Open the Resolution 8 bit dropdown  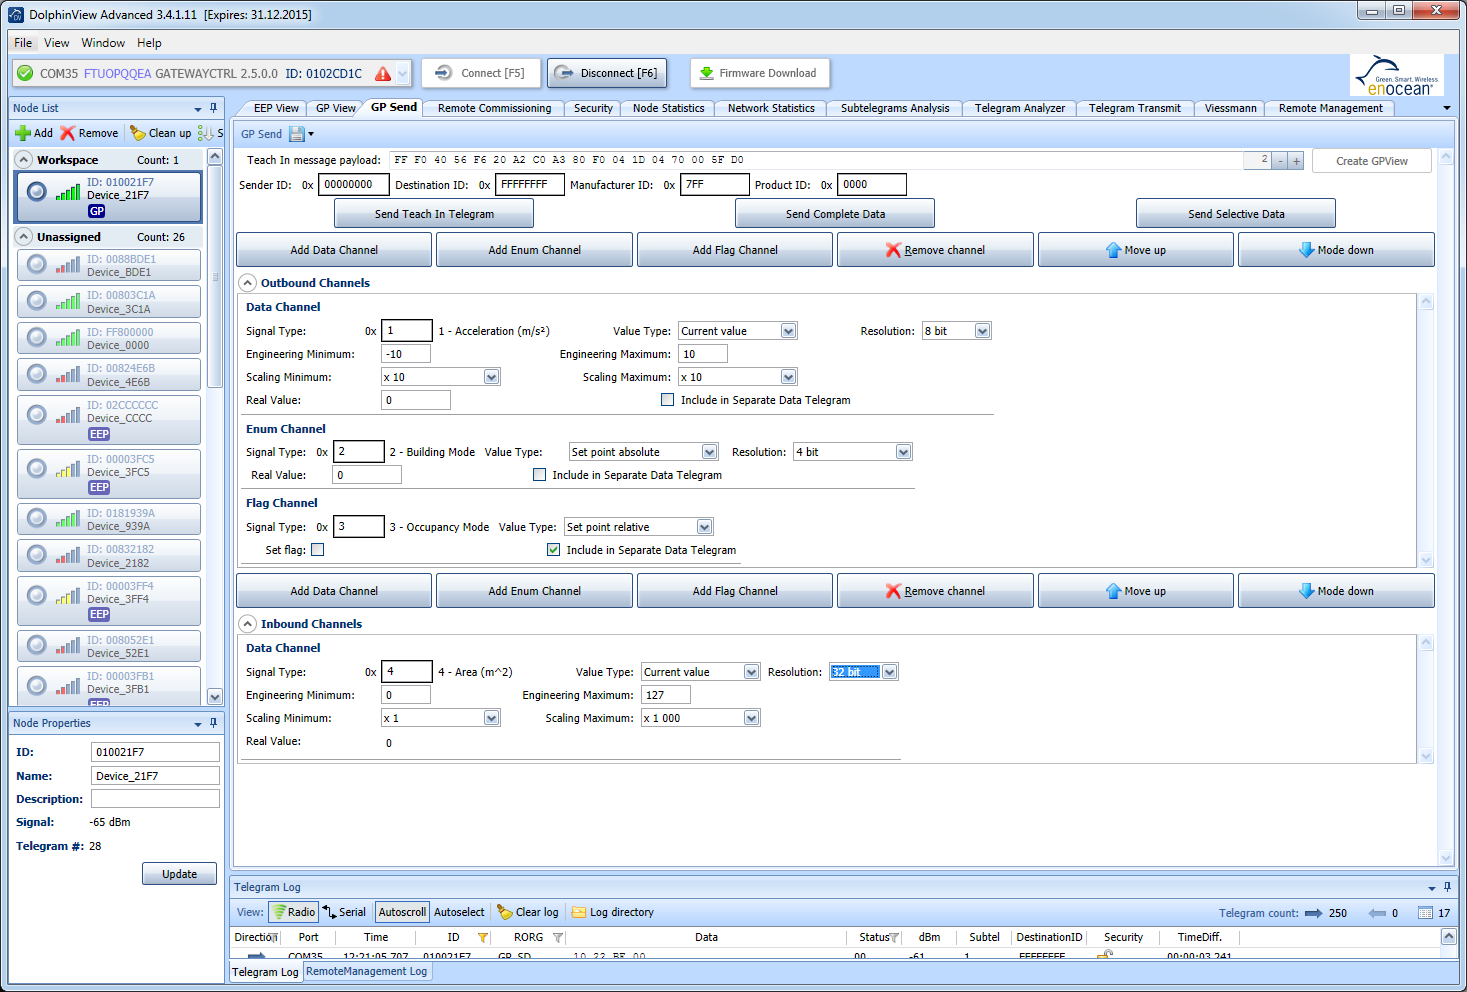(982, 331)
